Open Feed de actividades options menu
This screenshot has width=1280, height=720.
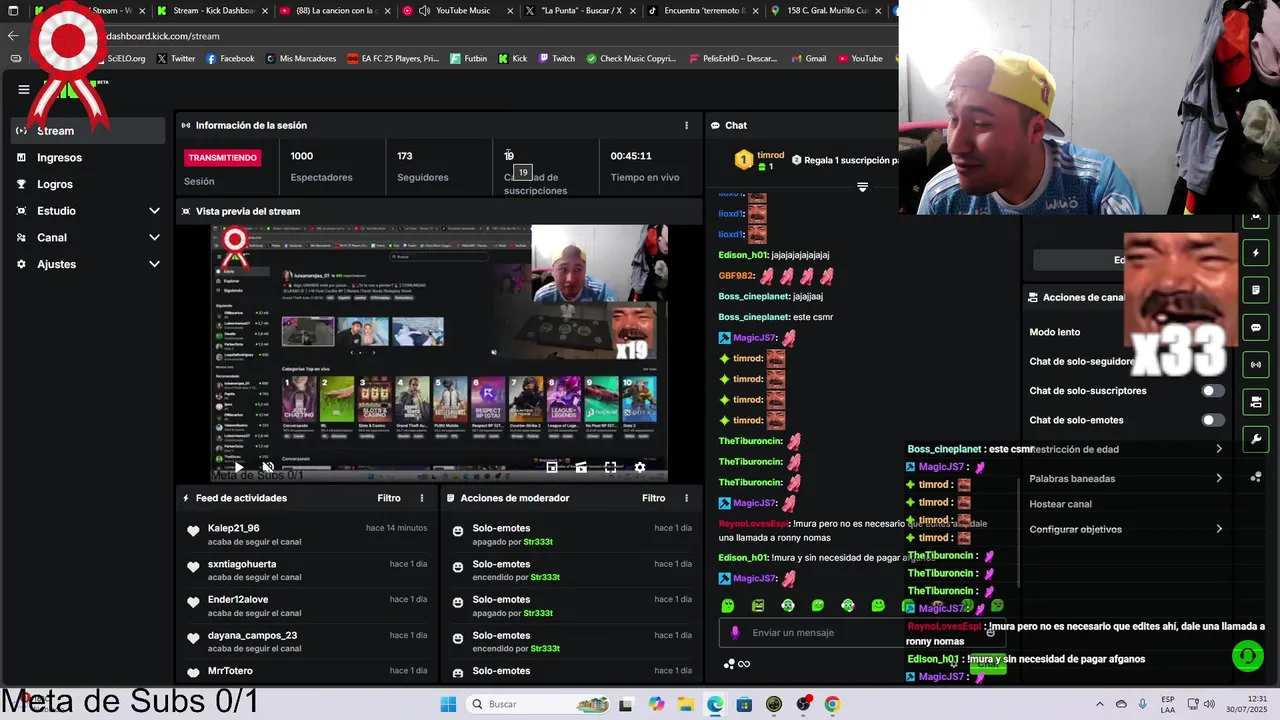(421, 498)
